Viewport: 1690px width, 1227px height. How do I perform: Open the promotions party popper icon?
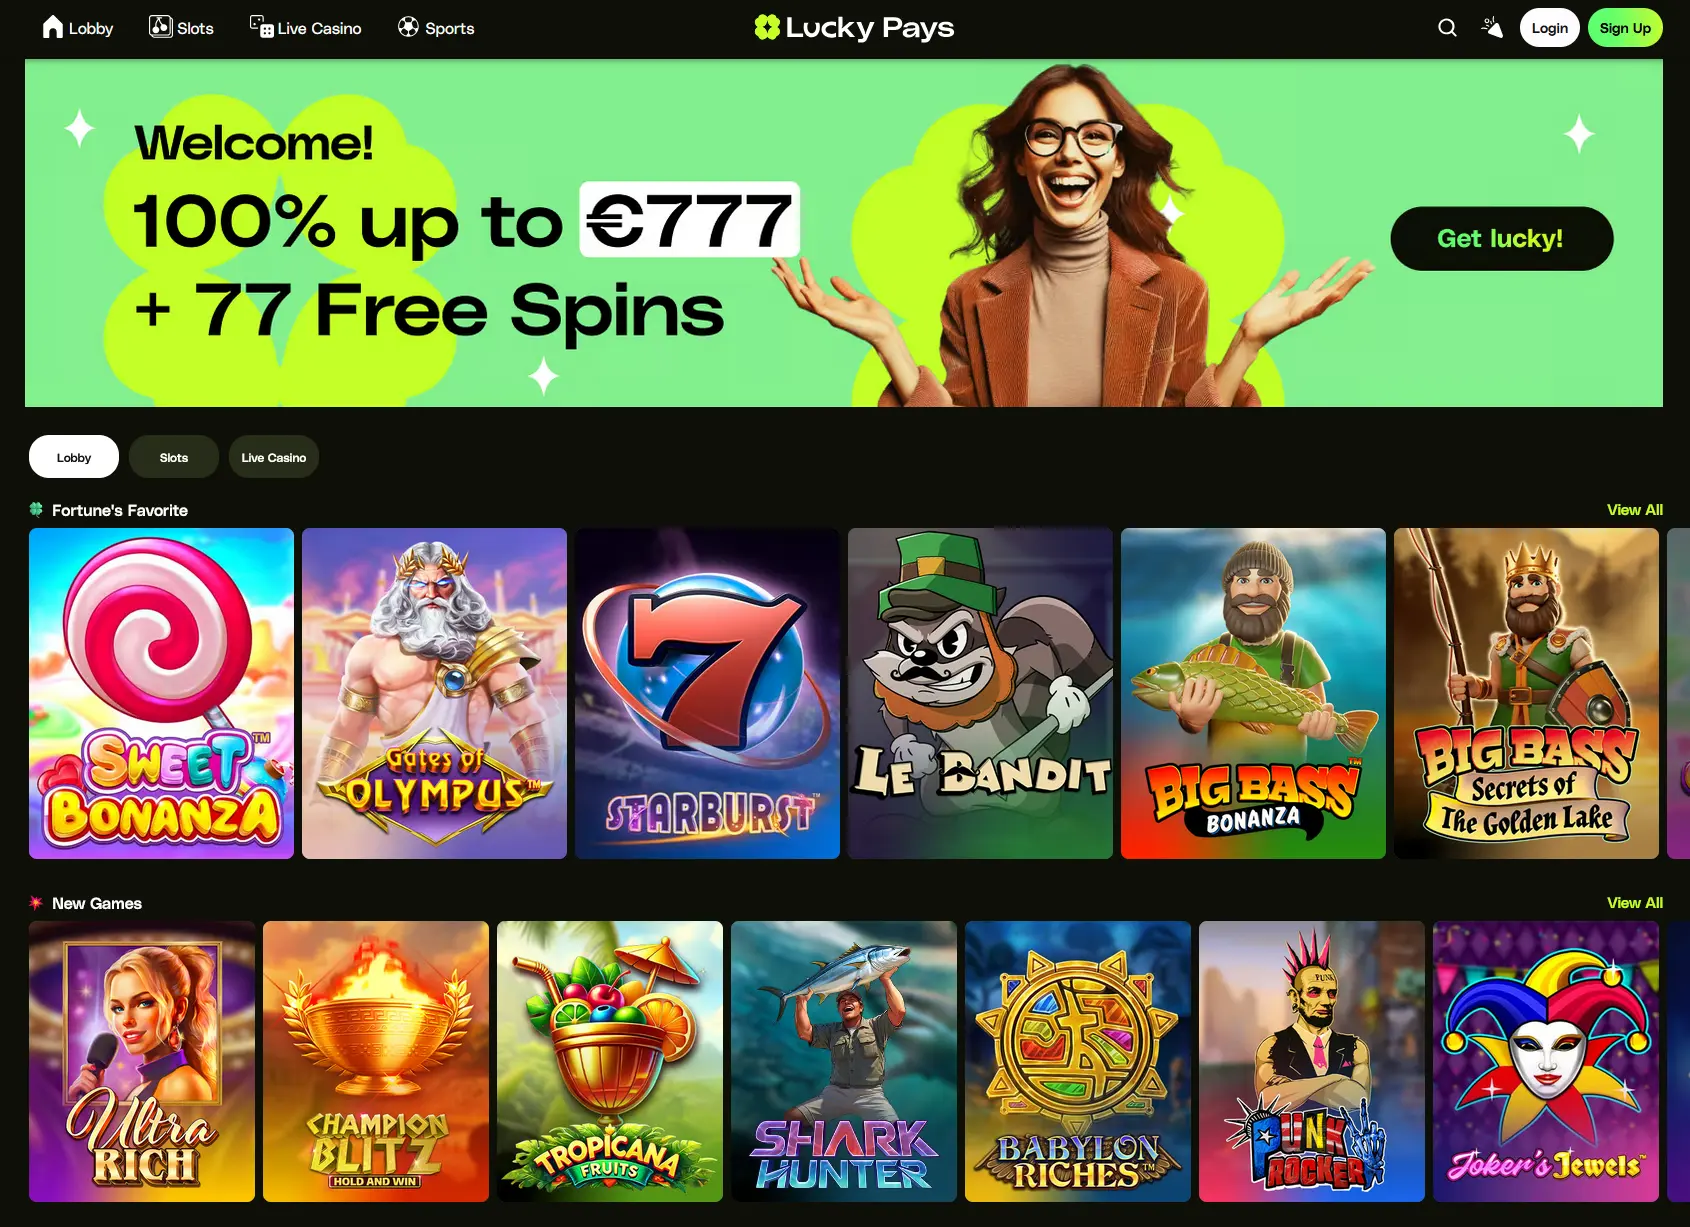pyautogui.click(x=1491, y=28)
